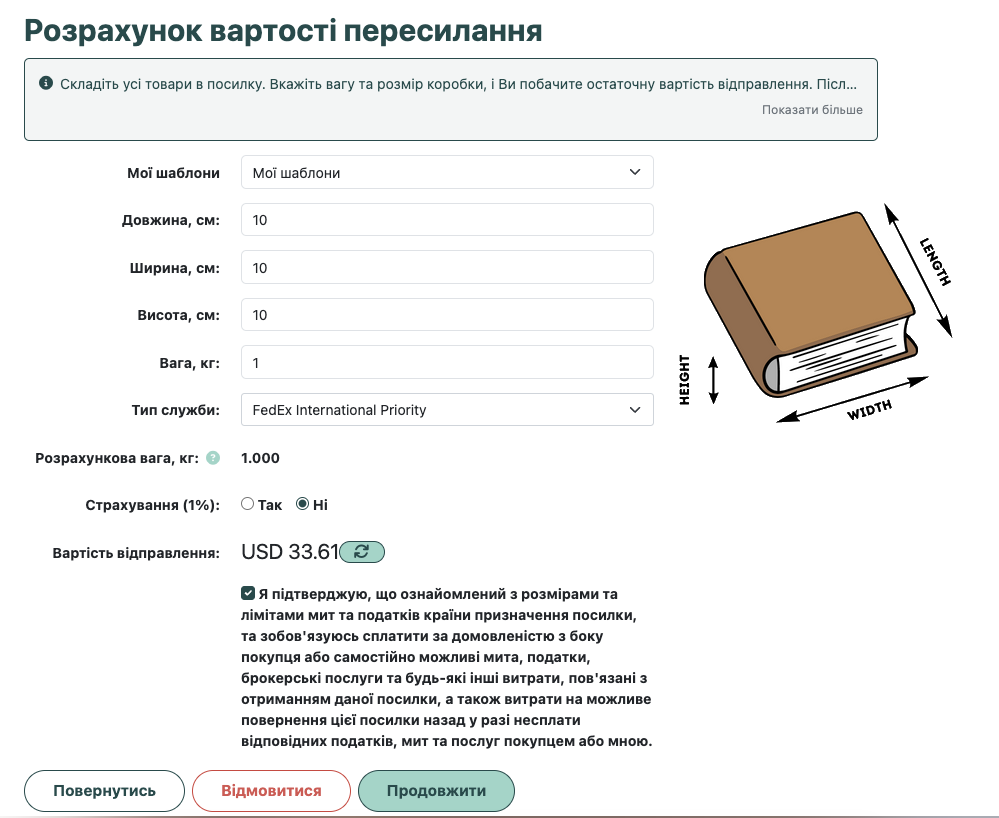Toggle the customs duties confirmation checkbox
This screenshot has height=818, width=999.
coord(248,593)
